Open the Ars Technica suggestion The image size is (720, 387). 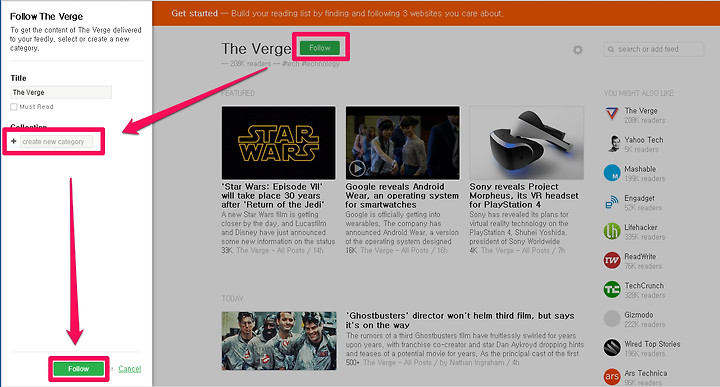click(x=646, y=373)
